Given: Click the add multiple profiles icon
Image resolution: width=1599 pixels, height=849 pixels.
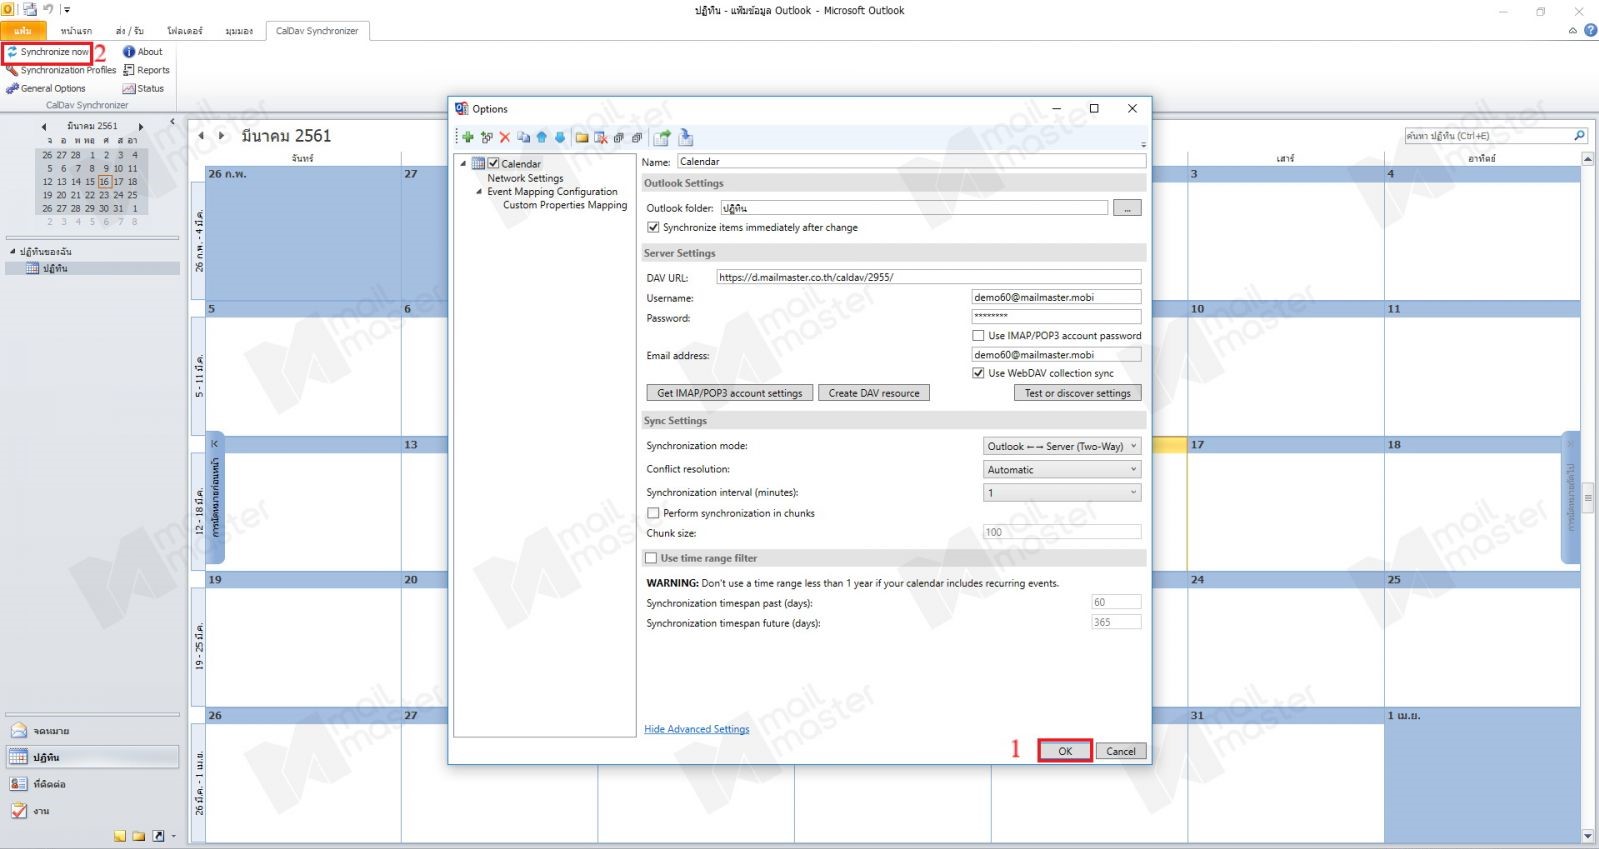Looking at the screenshot, I should tap(487, 137).
